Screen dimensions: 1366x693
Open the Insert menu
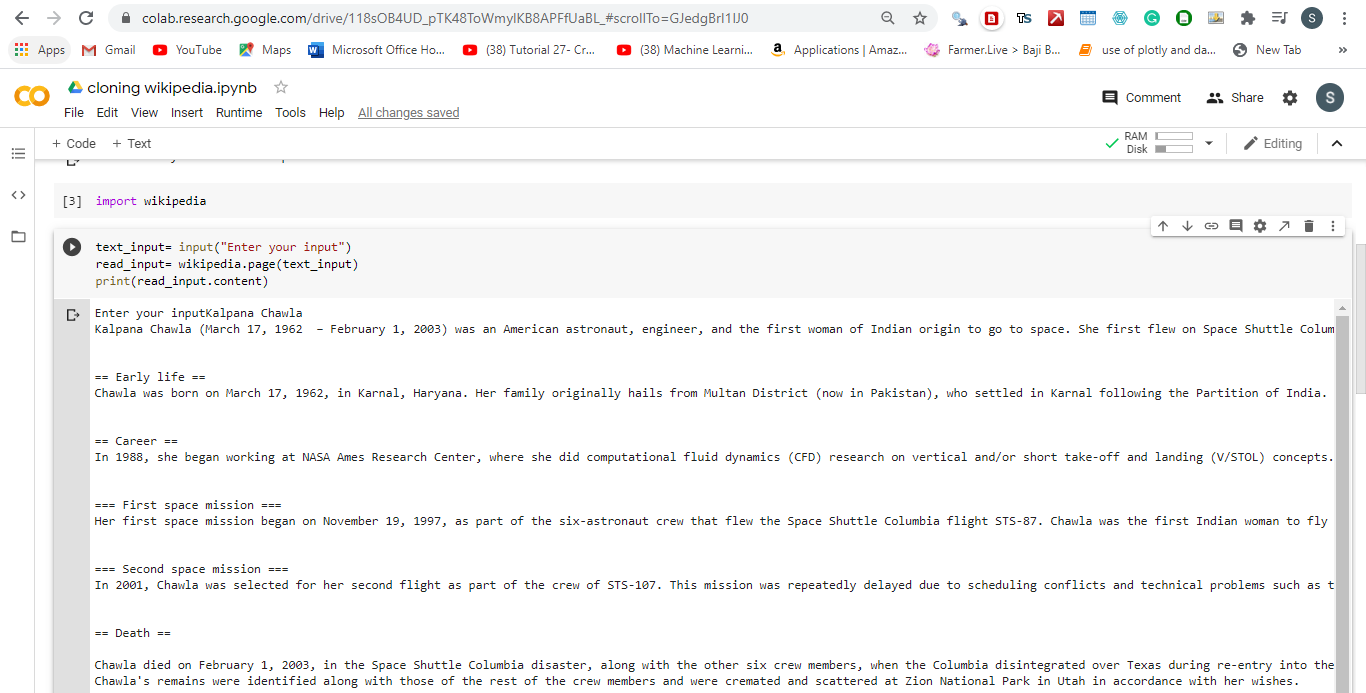[187, 113]
